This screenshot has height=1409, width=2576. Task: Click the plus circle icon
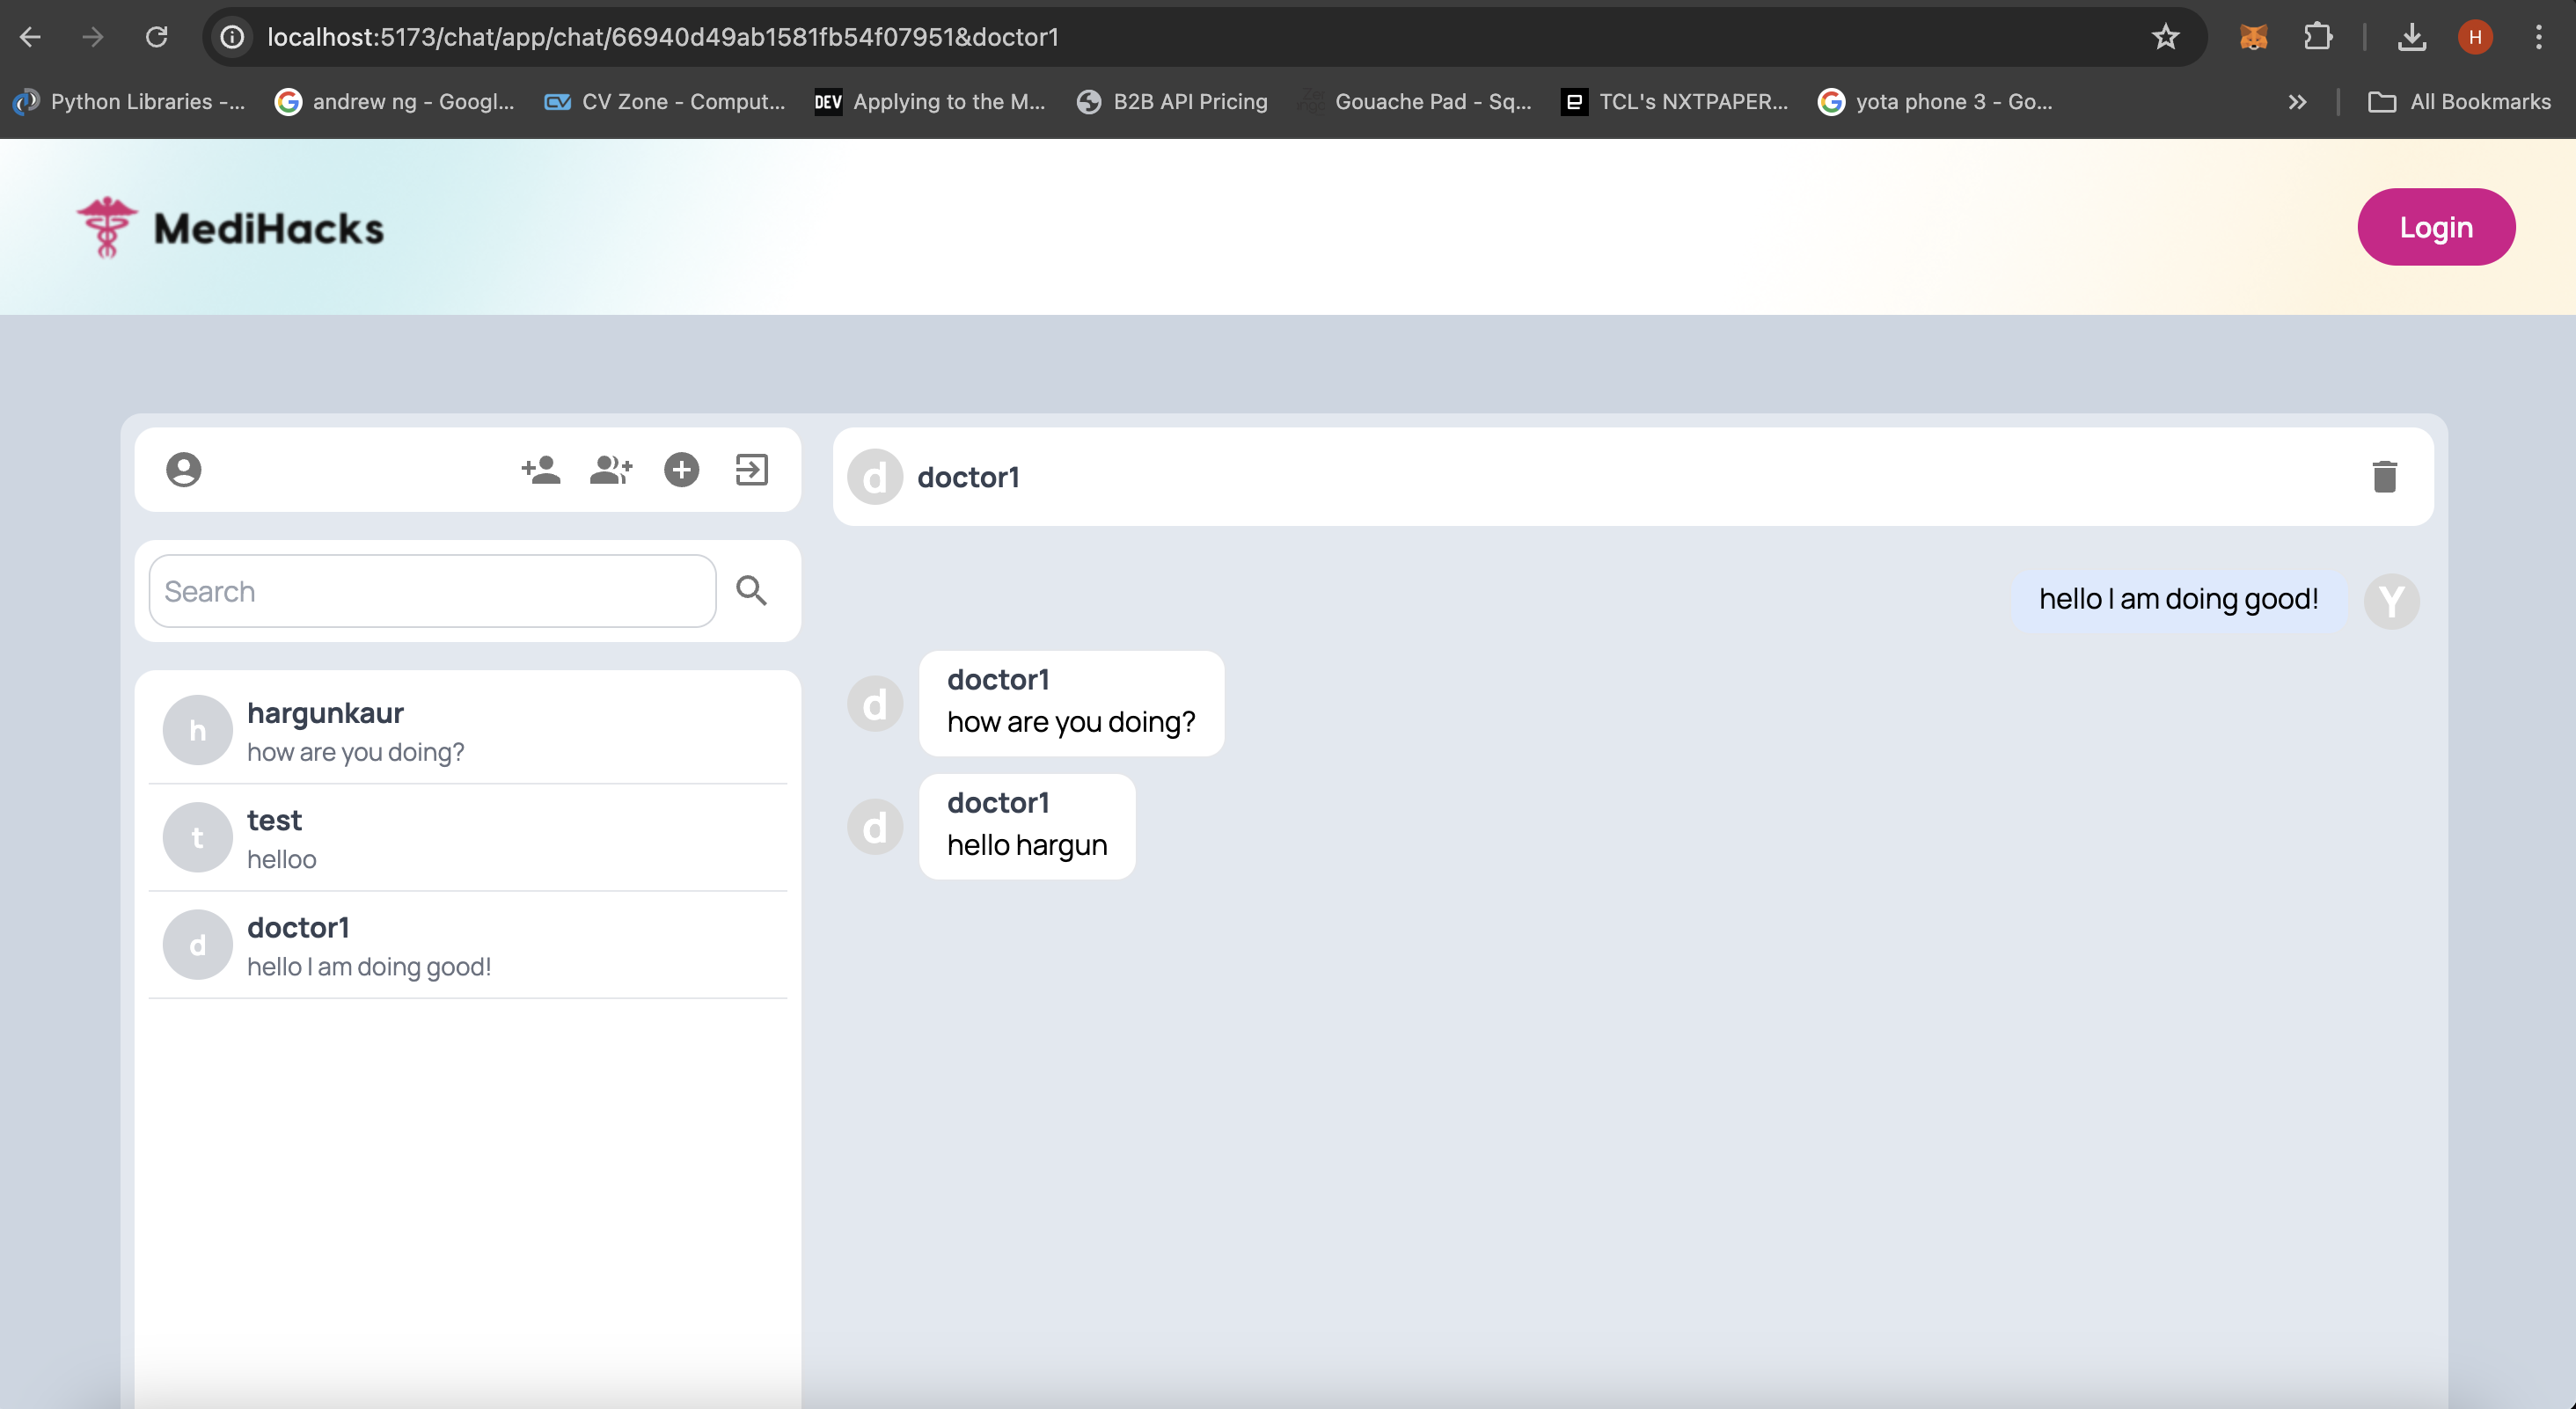[682, 470]
